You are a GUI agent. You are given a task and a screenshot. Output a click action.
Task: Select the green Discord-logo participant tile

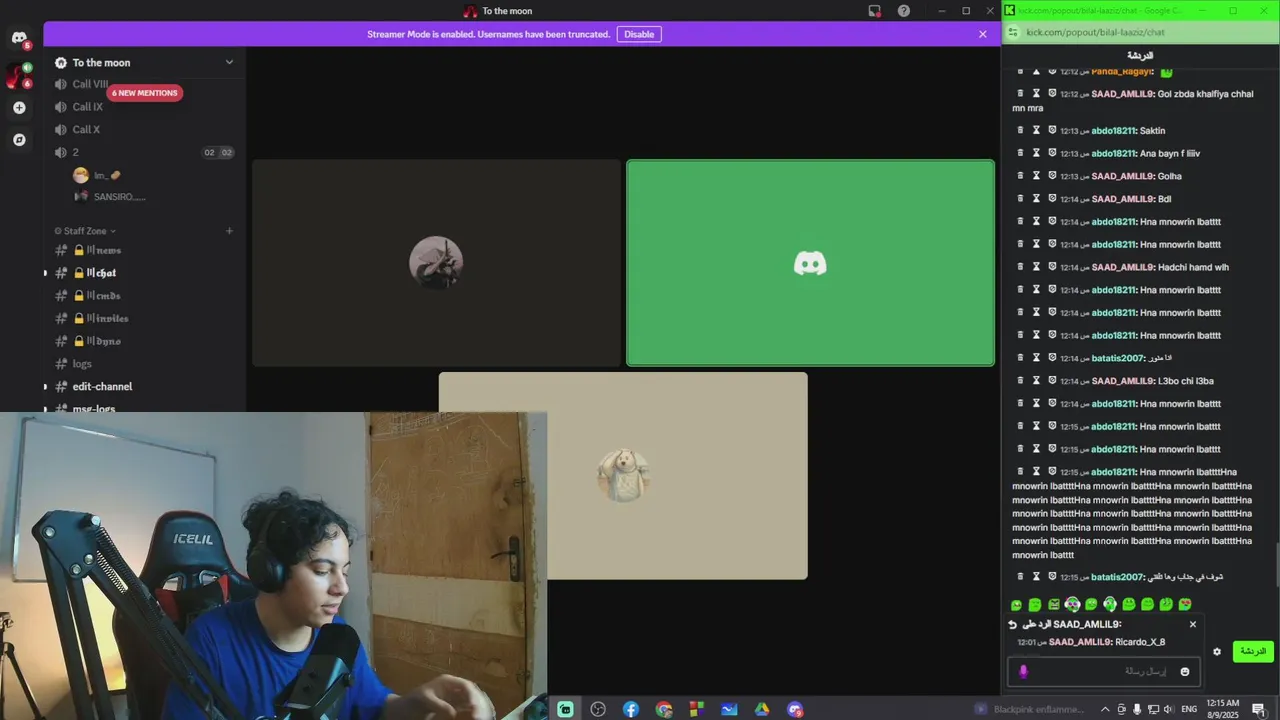pos(810,263)
